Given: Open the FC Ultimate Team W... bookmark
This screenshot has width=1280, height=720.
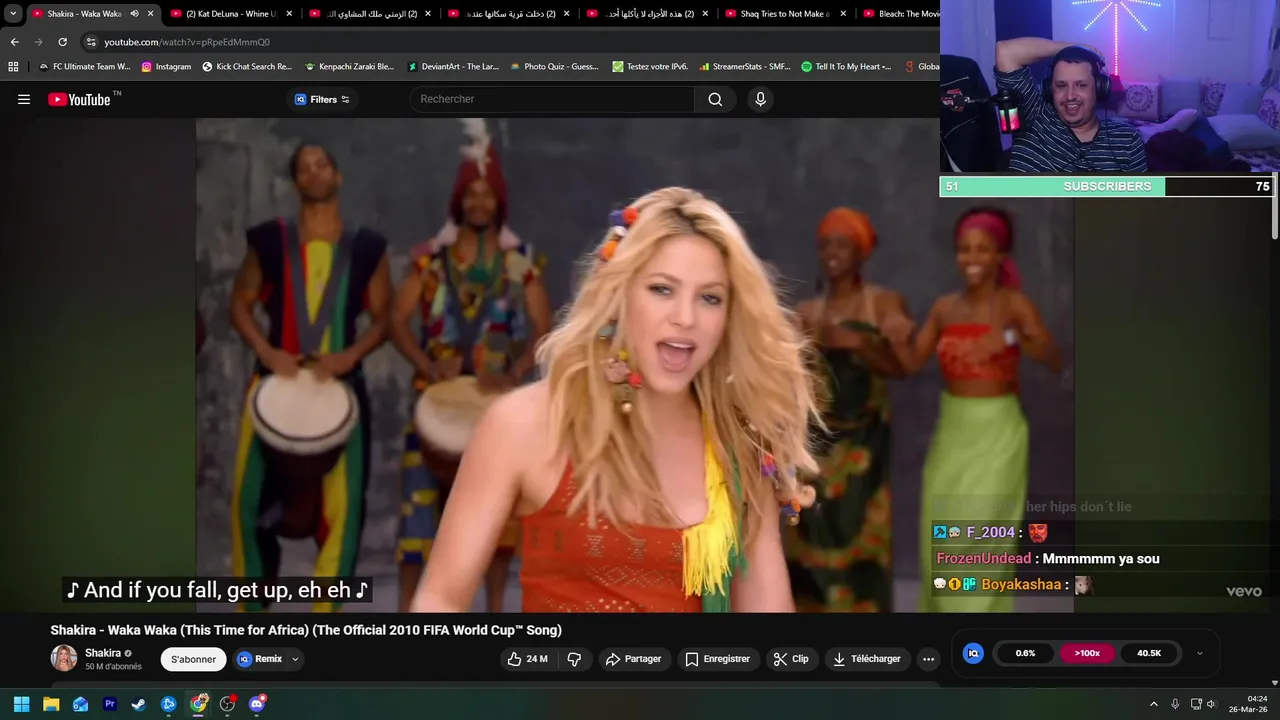Looking at the screenshot, I should [x=85, y=67].
